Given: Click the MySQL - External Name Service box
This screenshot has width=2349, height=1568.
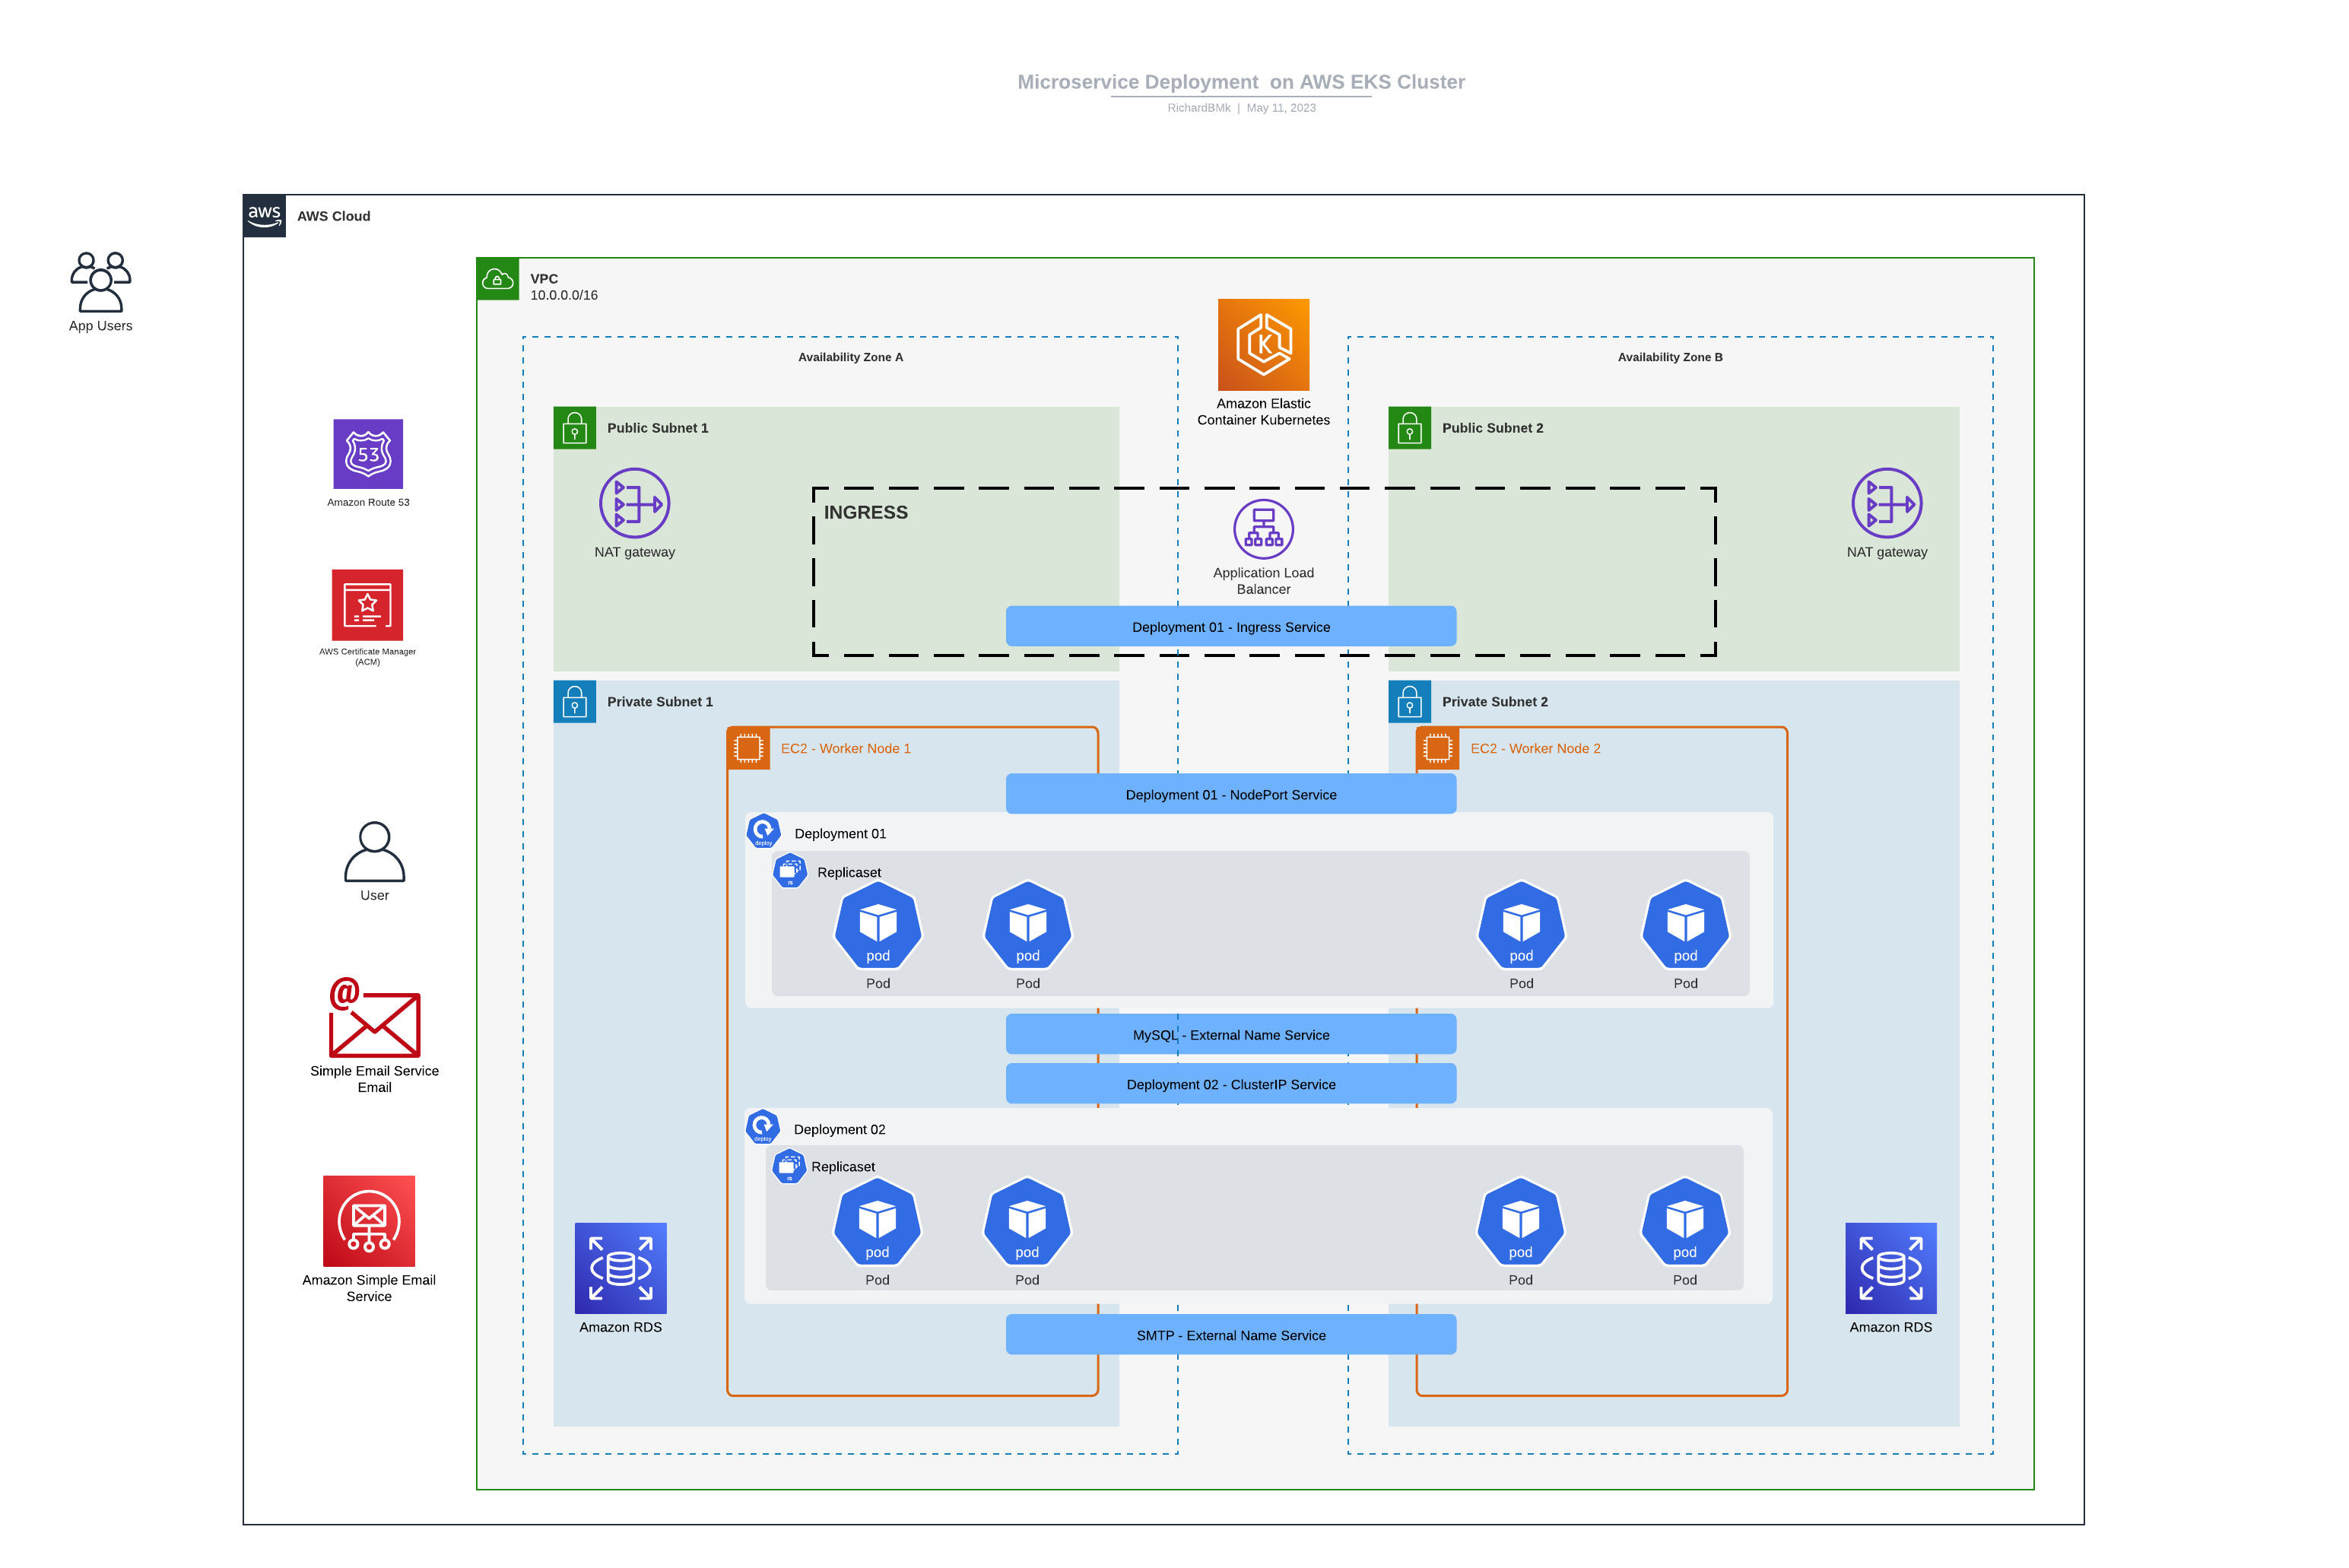Looking at the screenshot, I should 1231,1035.
